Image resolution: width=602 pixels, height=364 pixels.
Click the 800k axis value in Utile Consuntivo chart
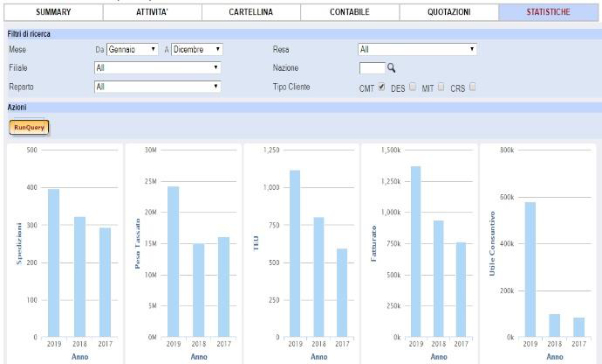pyautogui.click(x=507, y=150)
